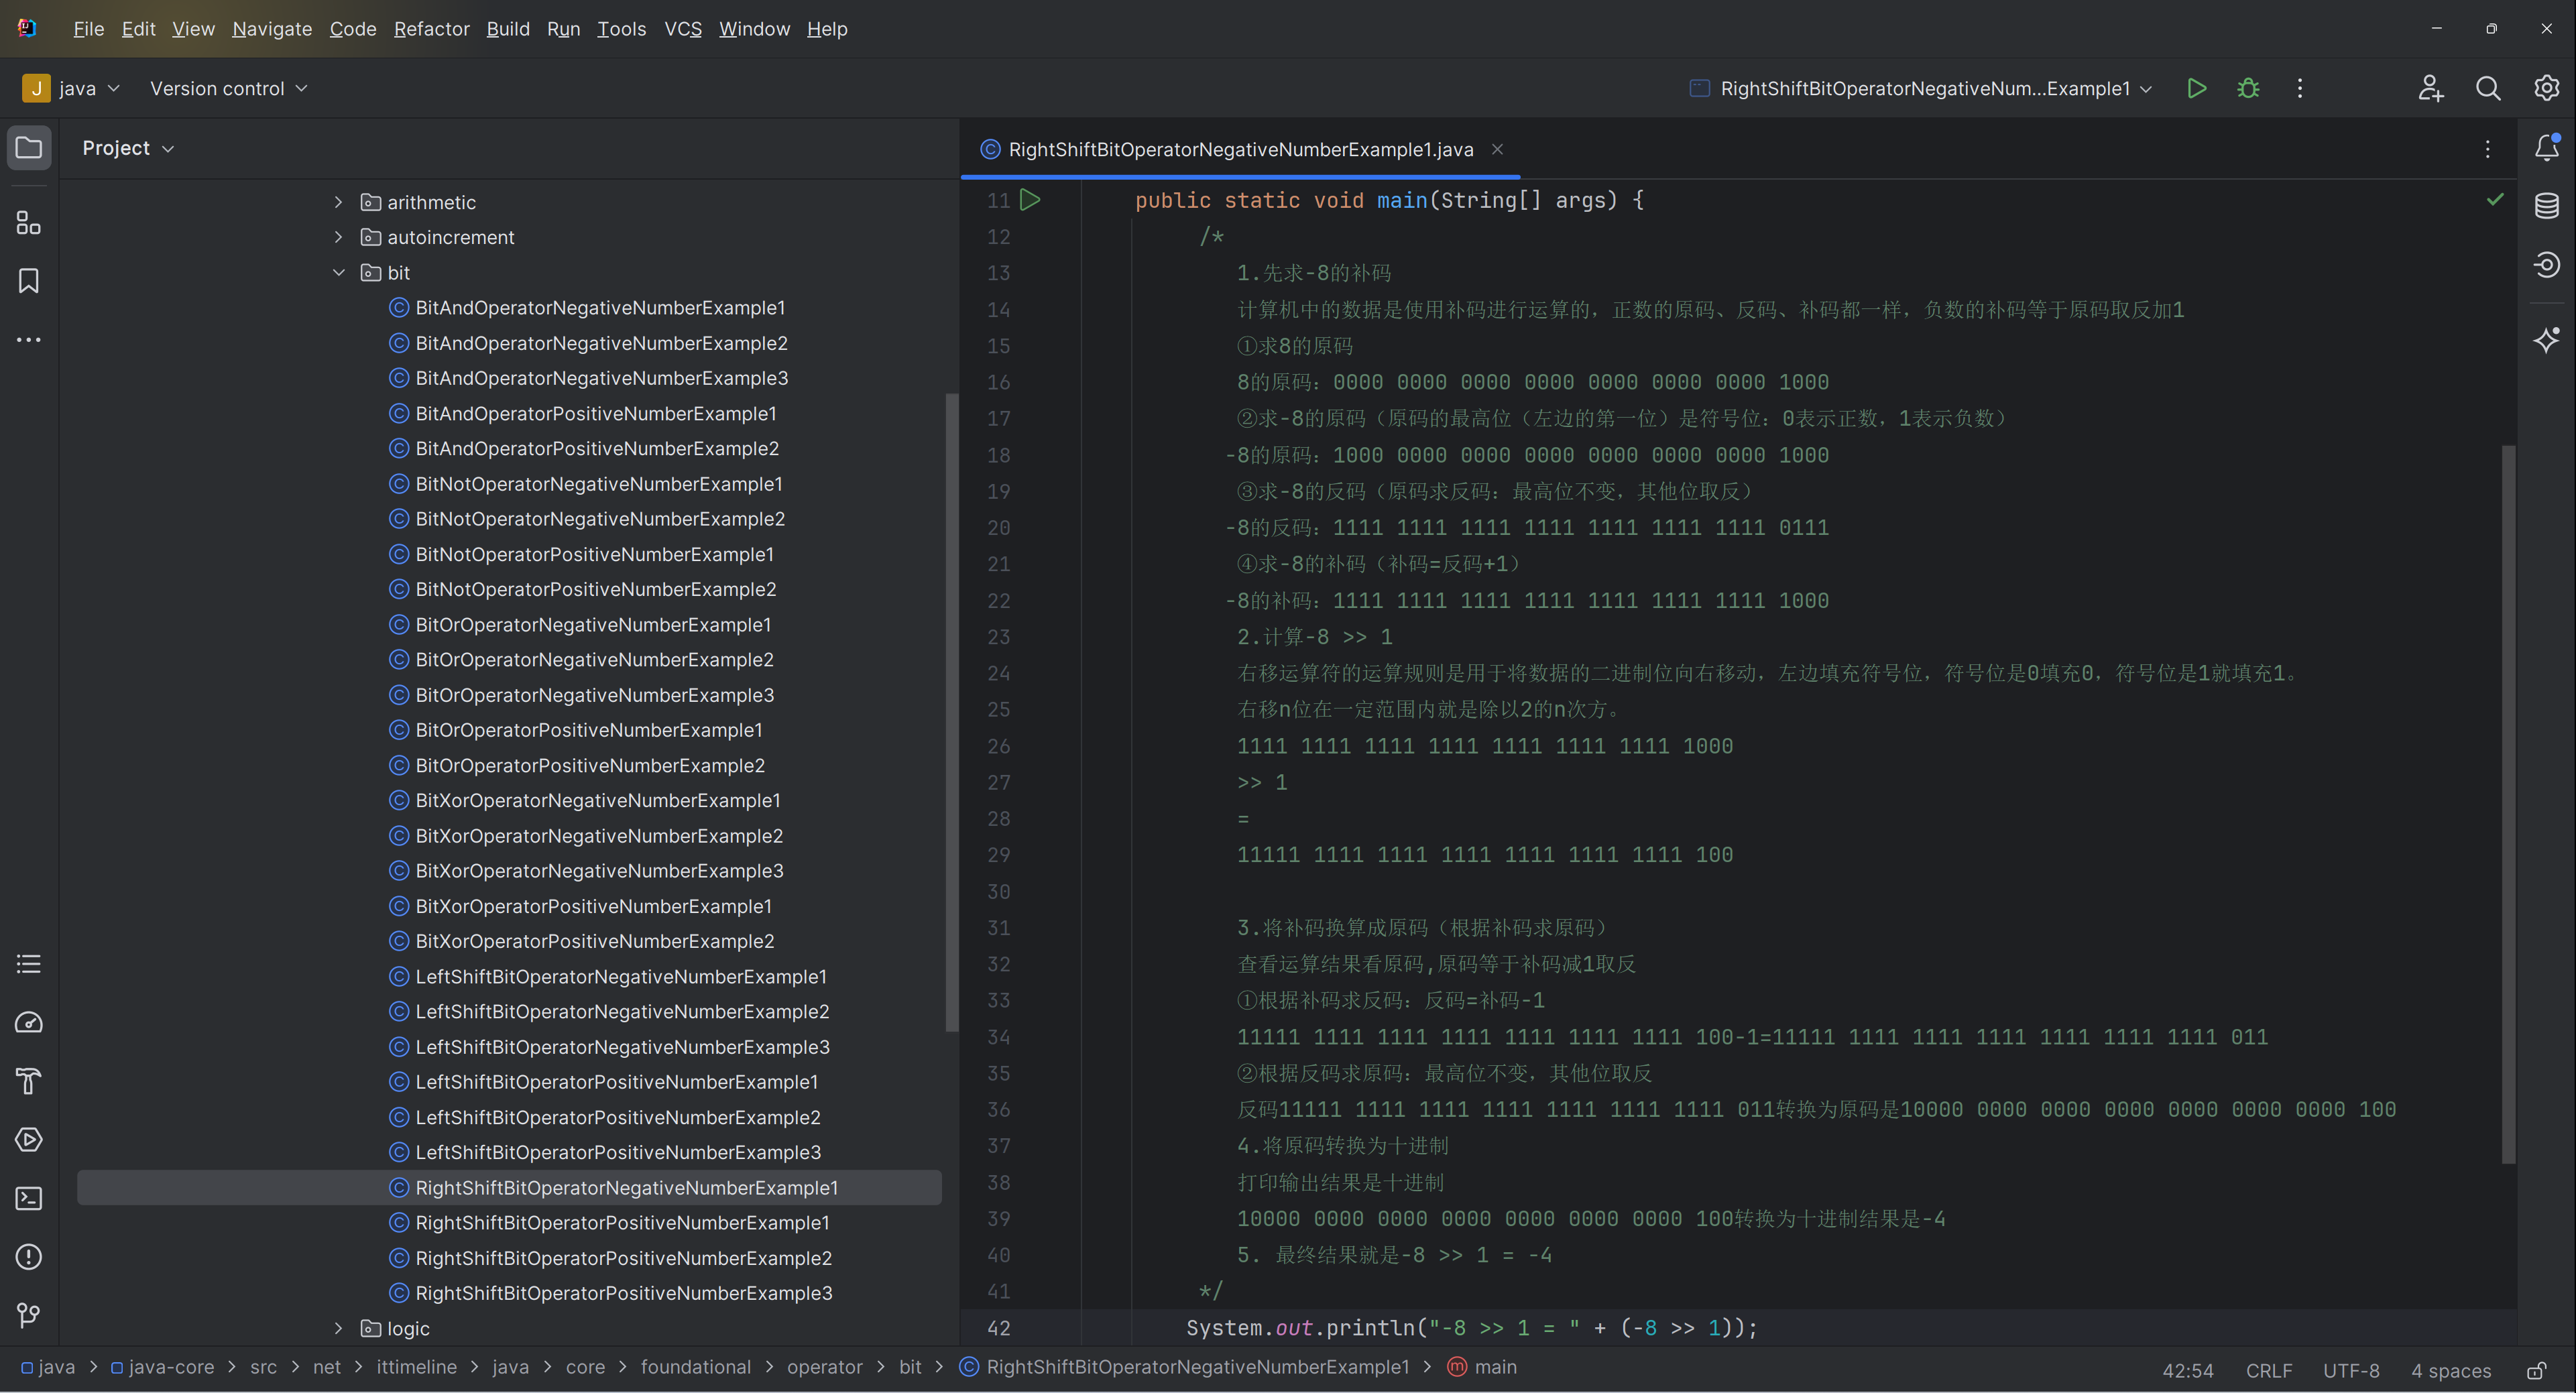Click operator in the breadcrumb bar
Viewport: 2576px width, 1393px height.
[824, 1367]
